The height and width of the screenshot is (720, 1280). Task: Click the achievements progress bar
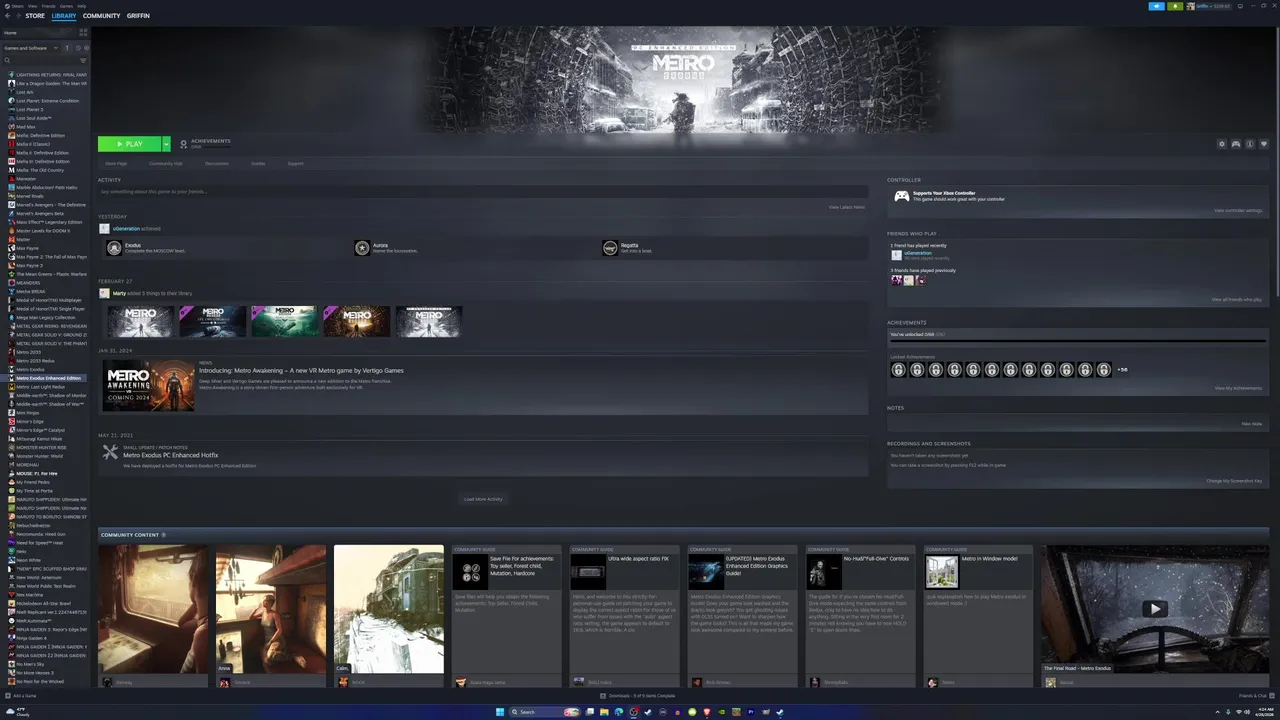click(1078, 341)
